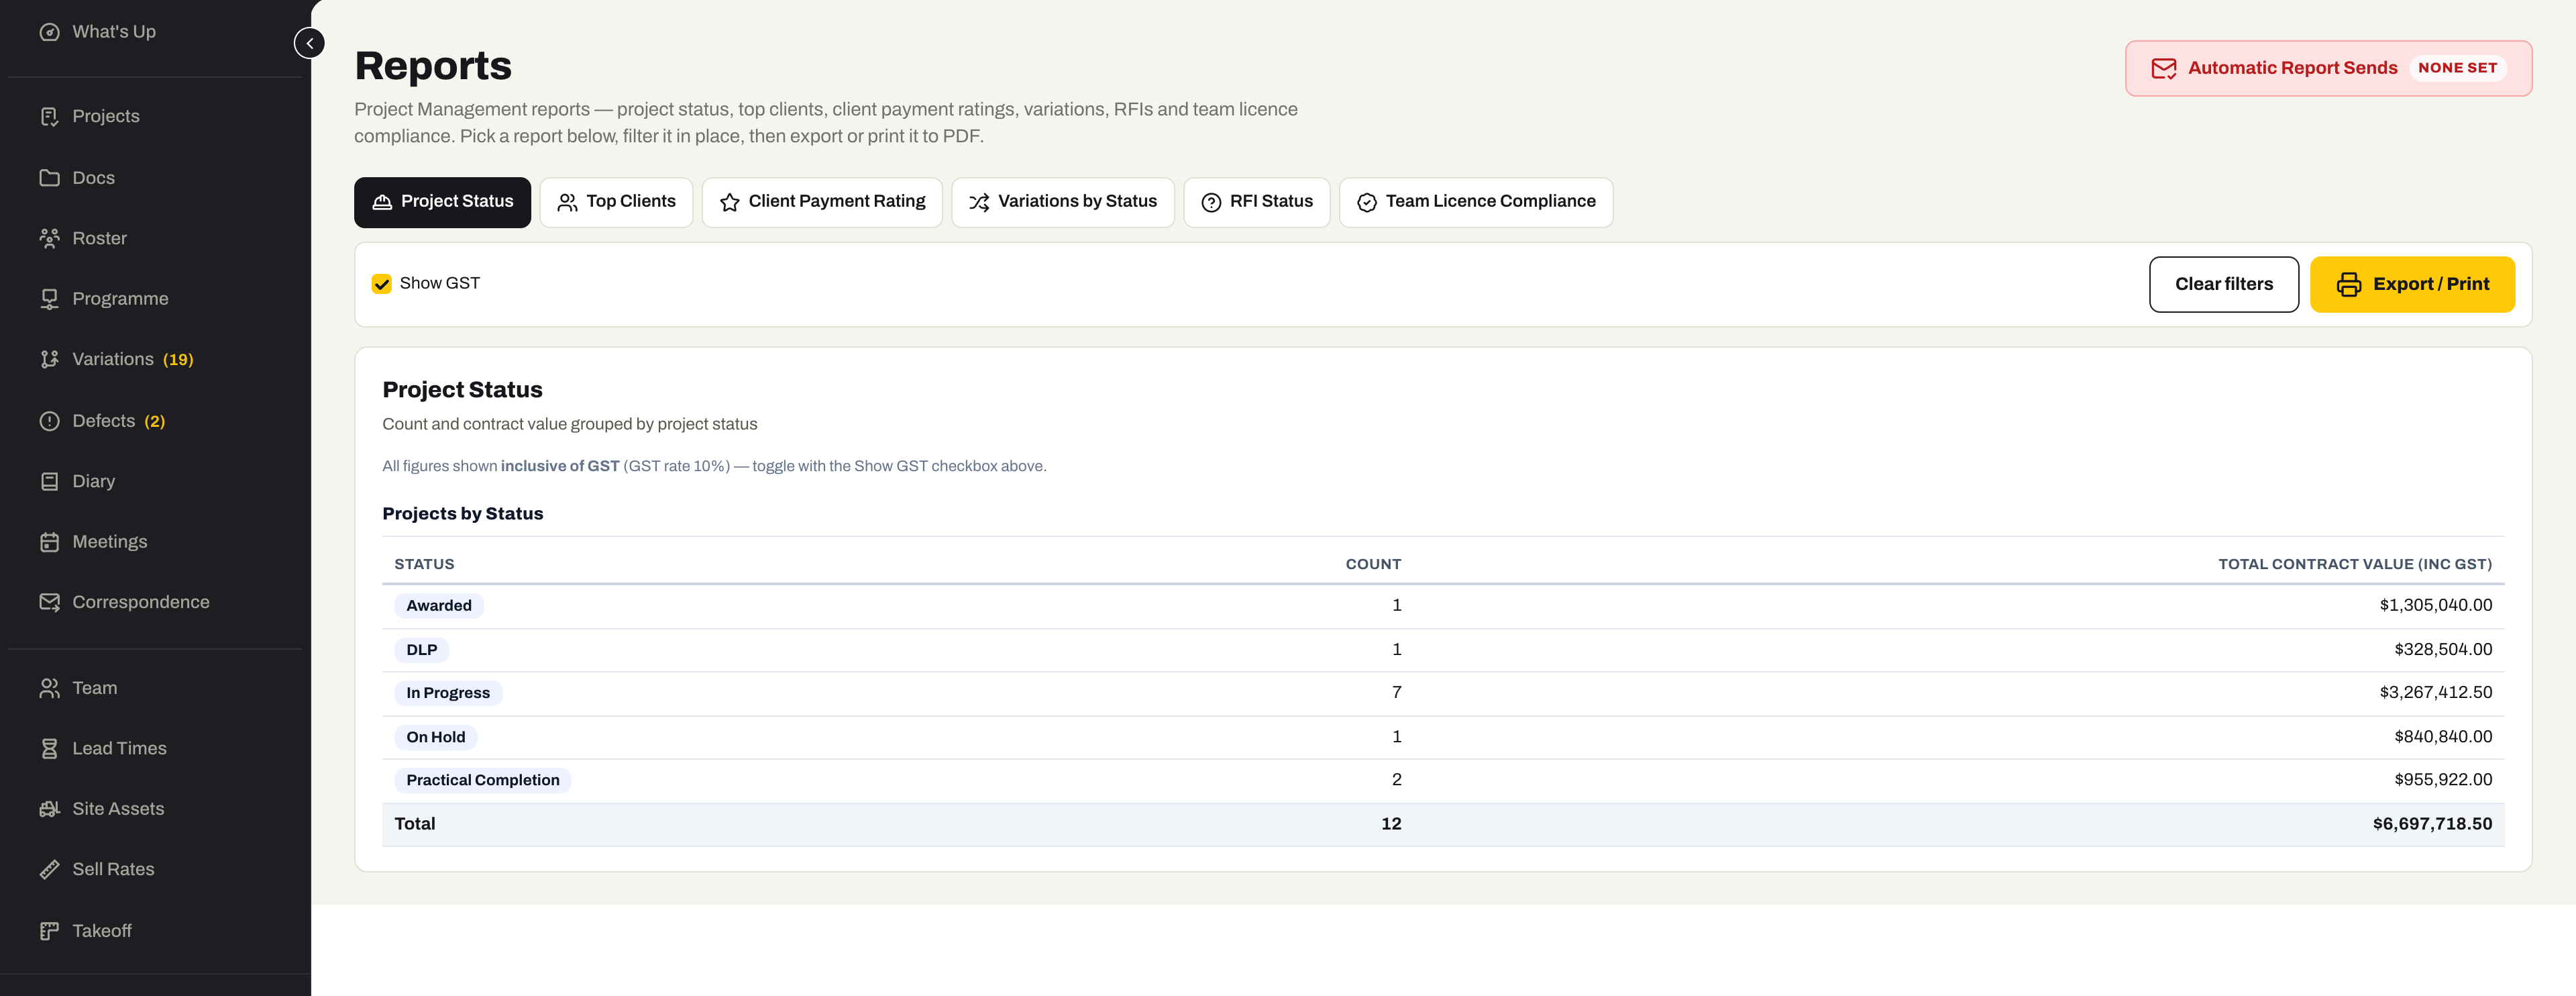Switch to the Top Clients report tab
The height and width of the screenshot is (996, 2576).
point(616,202)
